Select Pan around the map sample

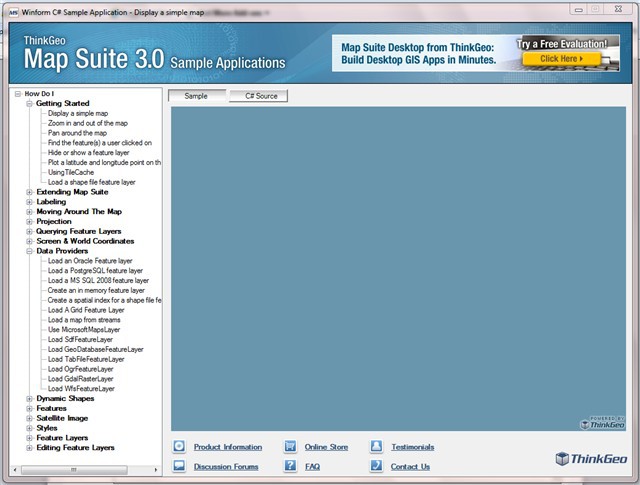click(77, 133)
